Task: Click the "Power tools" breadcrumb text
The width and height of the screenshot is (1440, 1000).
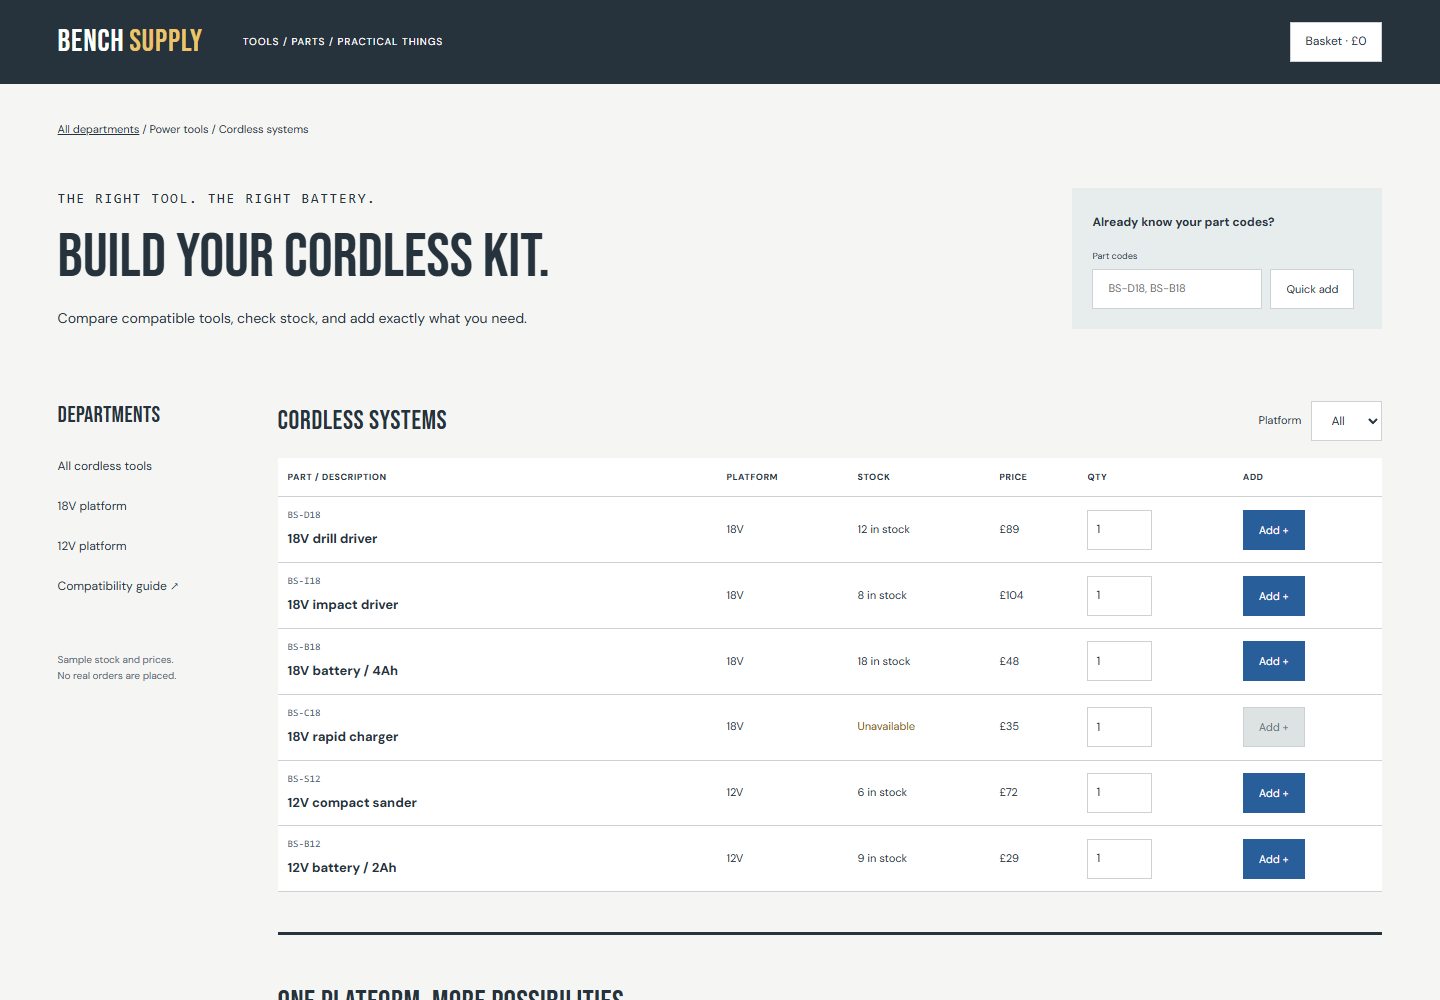Action: 179,129
